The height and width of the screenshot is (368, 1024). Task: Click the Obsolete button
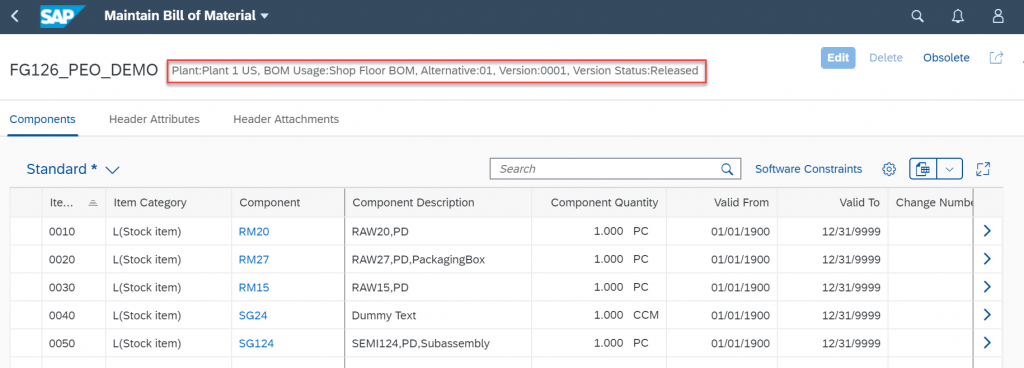[946, 57]
